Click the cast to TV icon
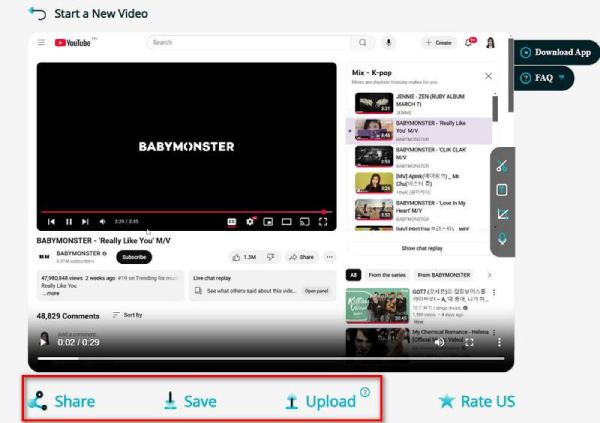The width and height of the screenshot is (600, 423). pyautogui.click(x=305, y=222)
